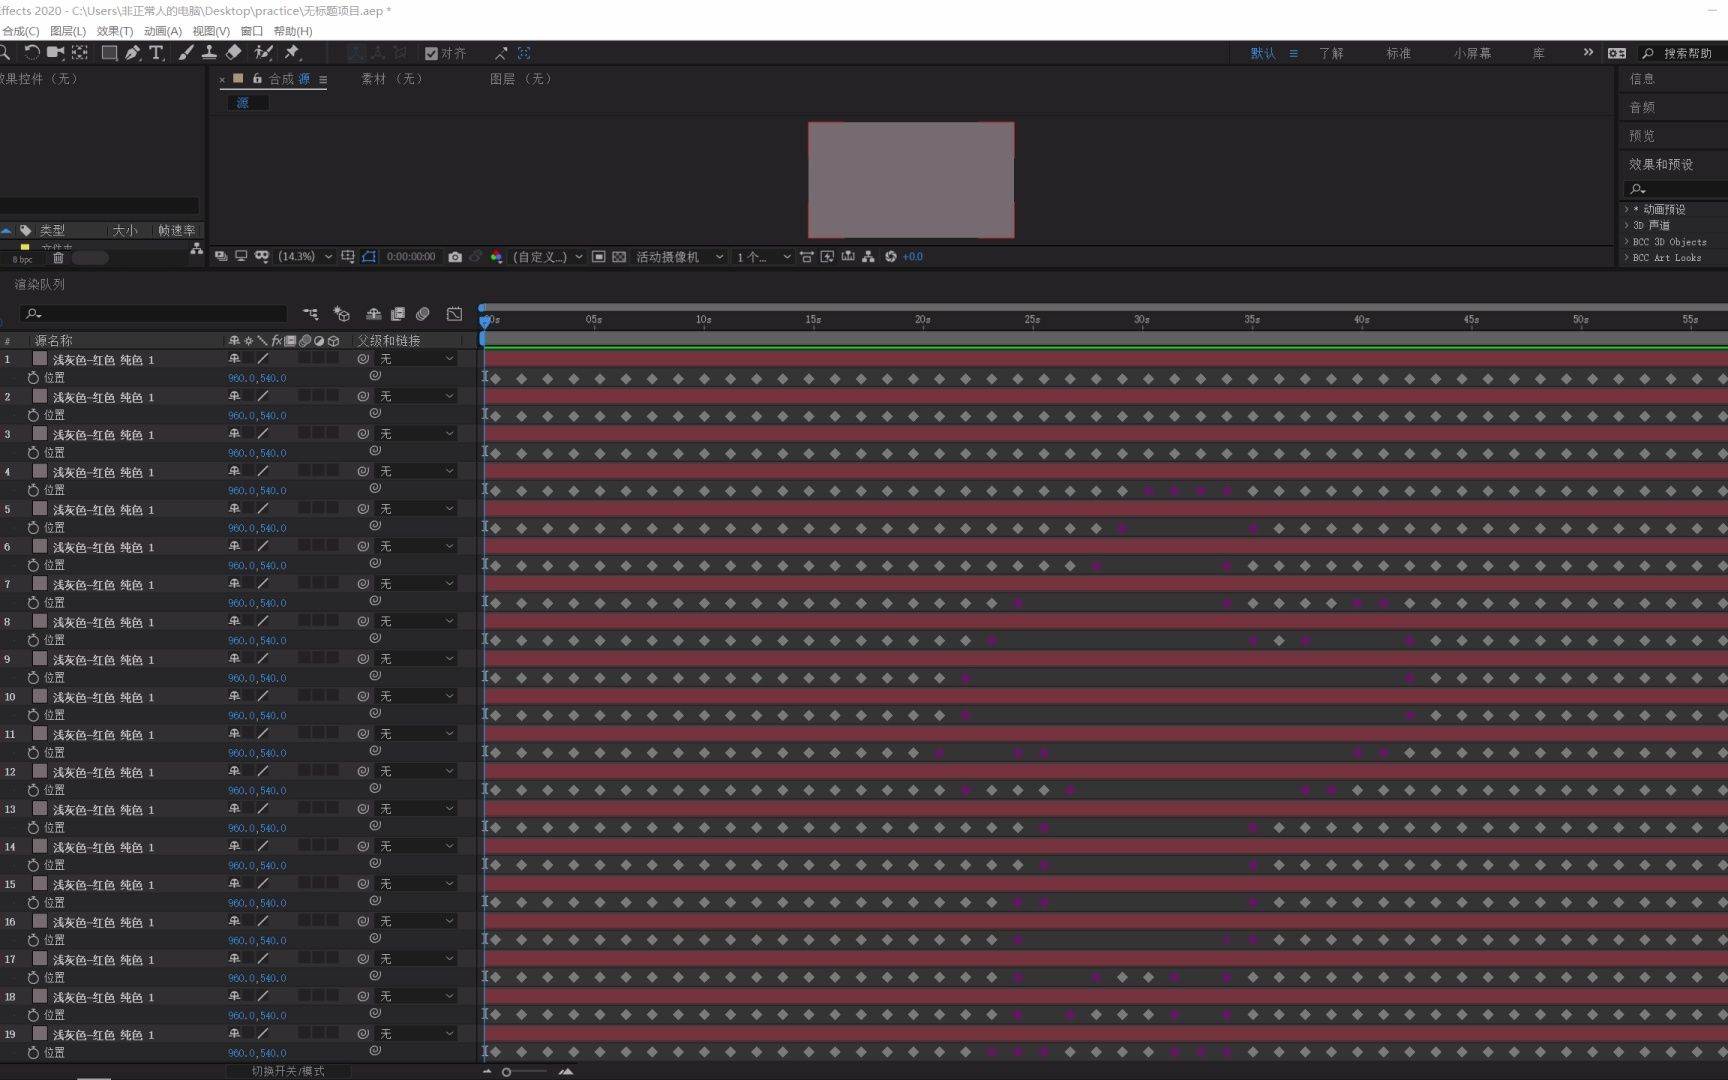1728x1080 pixels.
Task: Switch to the 渲染队列 tab
Action: (40, 284)
